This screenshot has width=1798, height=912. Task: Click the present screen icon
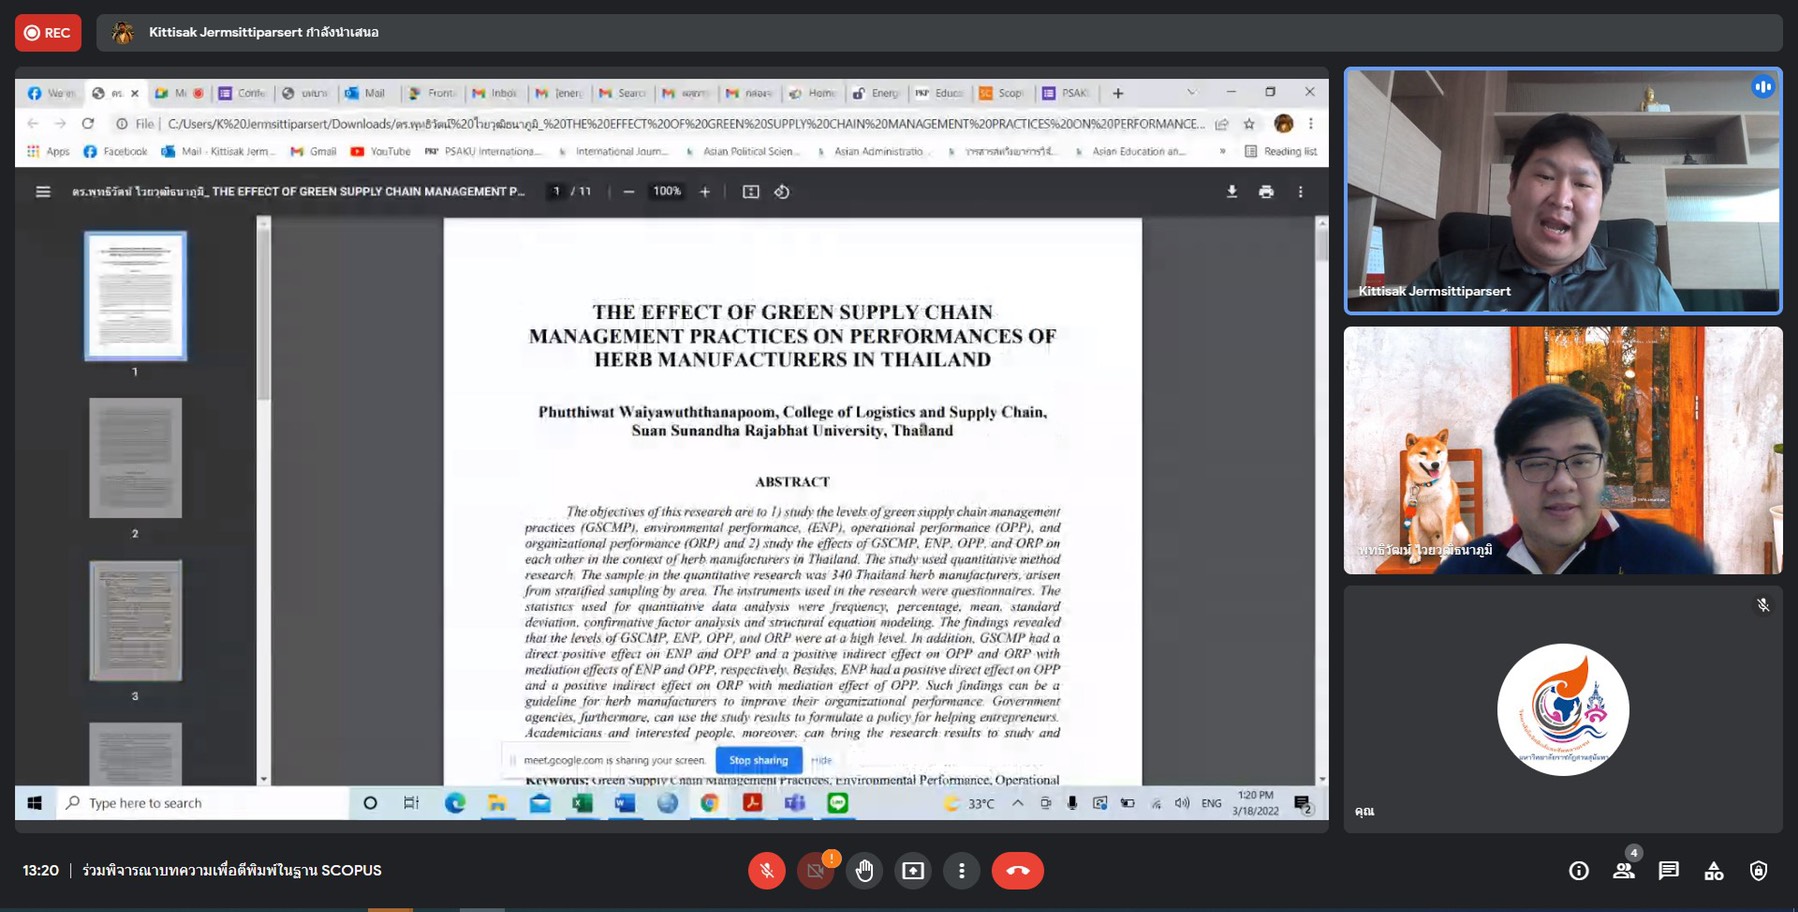click(x=913, y=871)
